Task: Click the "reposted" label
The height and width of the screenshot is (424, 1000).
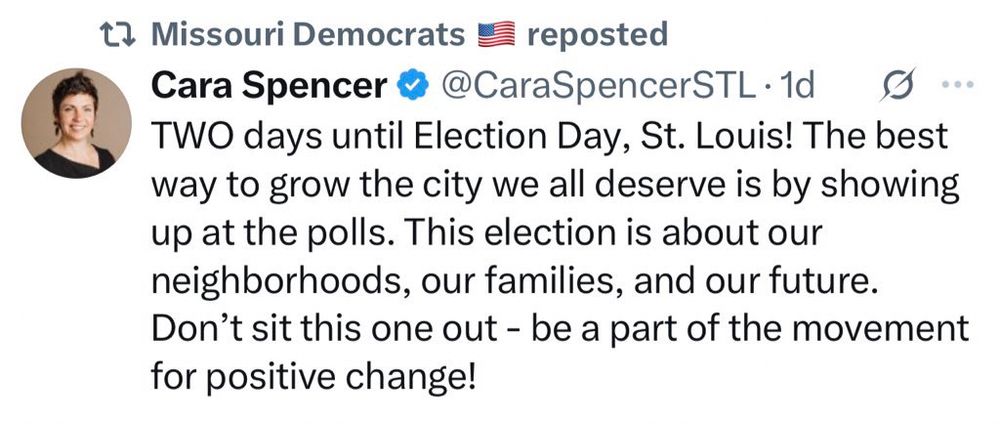Action: point(596,36)
